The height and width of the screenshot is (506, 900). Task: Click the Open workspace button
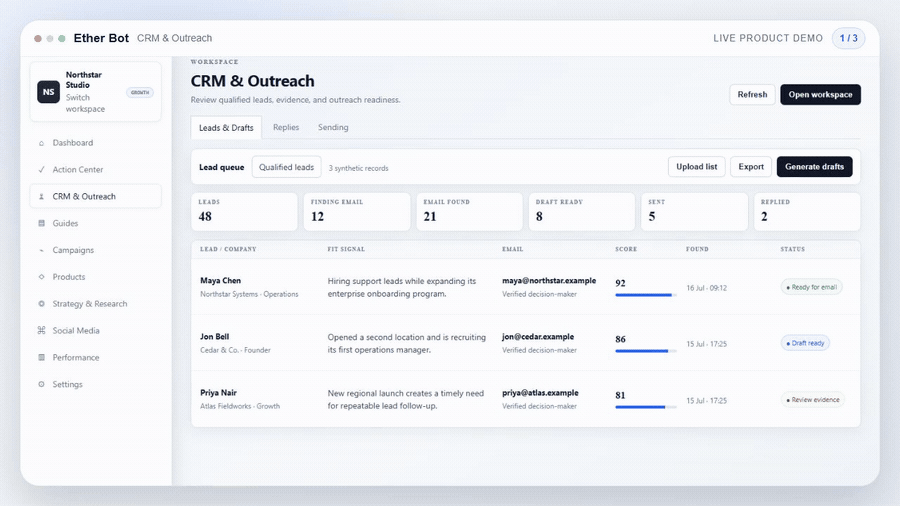click(x=820, y=95)
